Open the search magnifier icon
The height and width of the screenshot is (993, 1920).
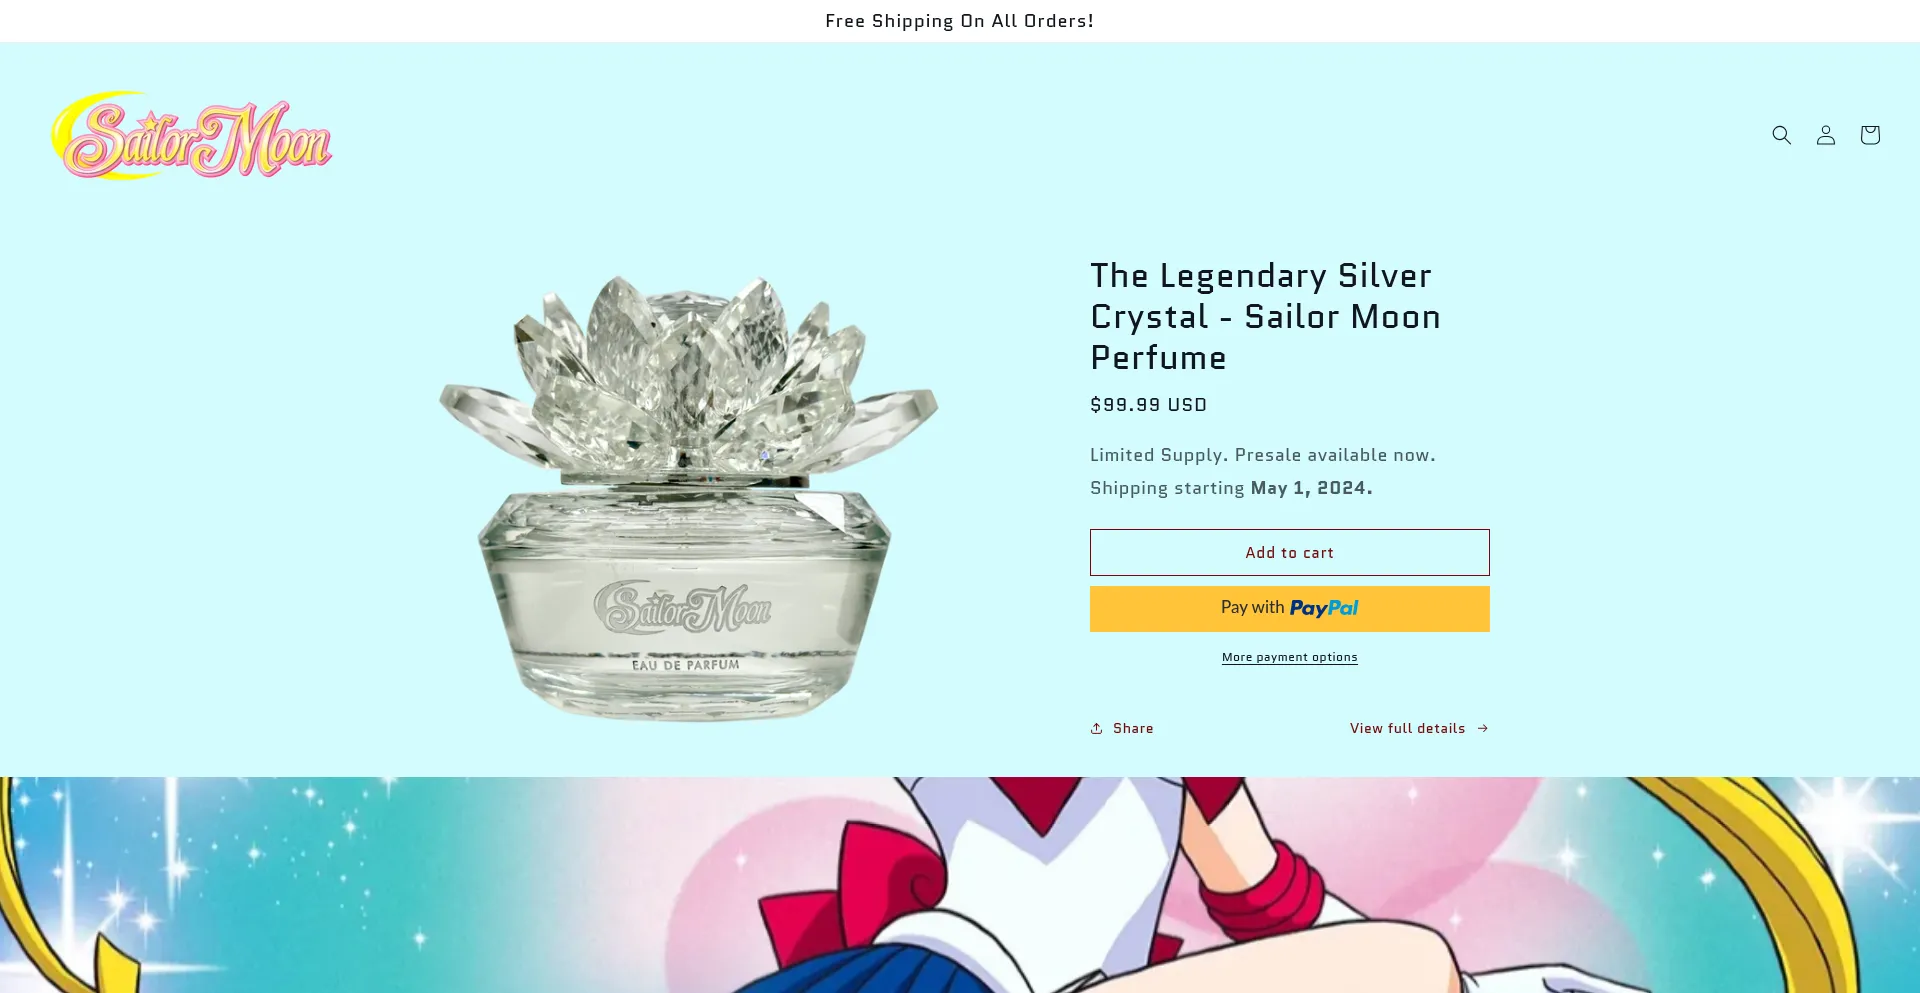(x=1781, y=135)
